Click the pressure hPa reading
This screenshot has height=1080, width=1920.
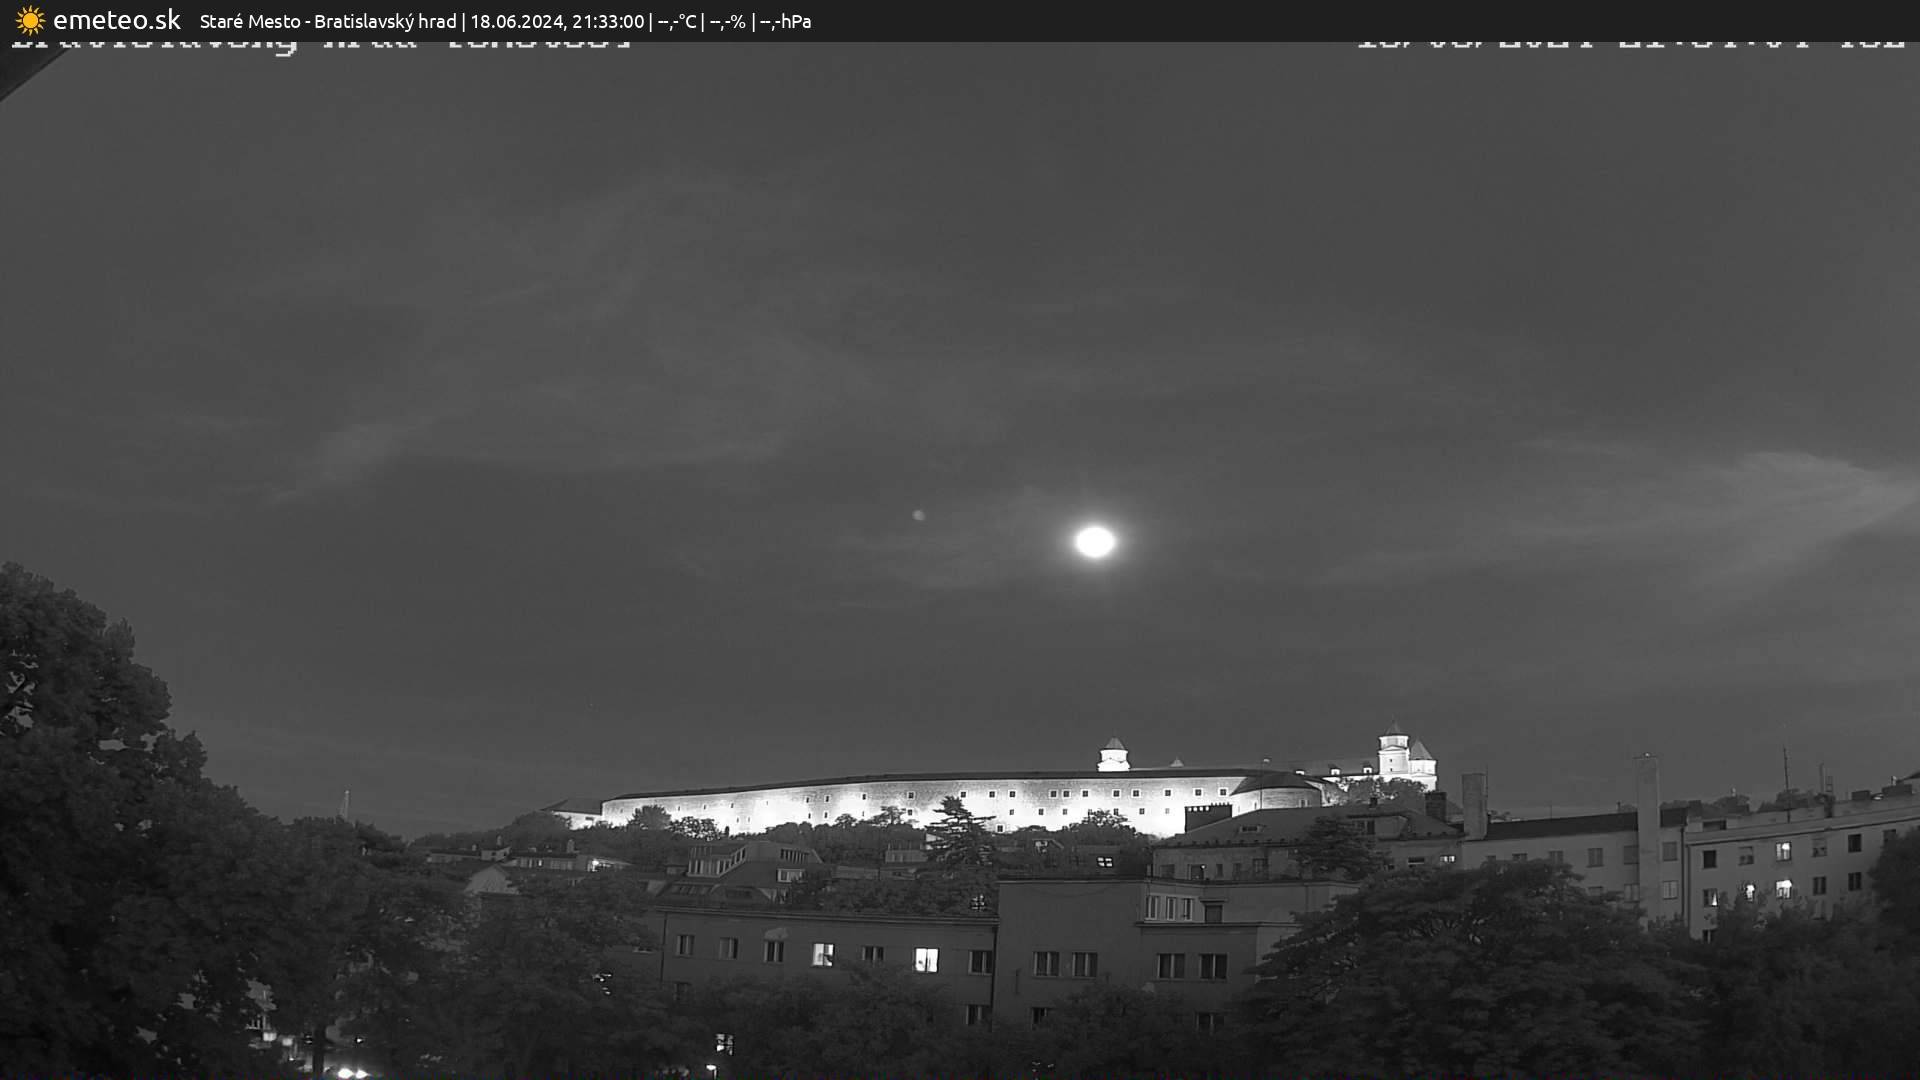(785, 21)
